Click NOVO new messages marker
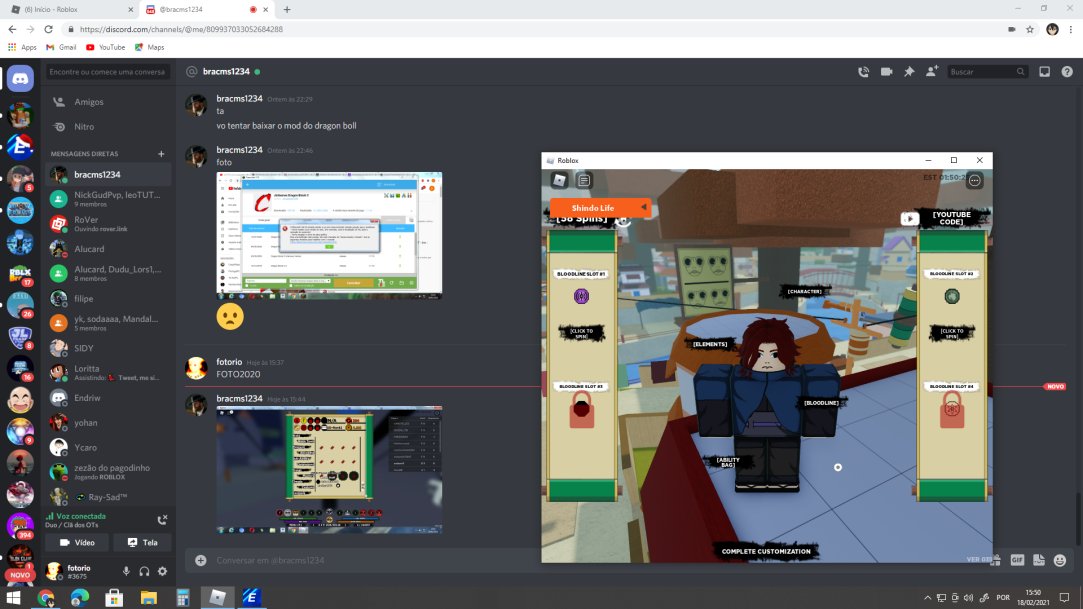 (x=1055, y=387)
